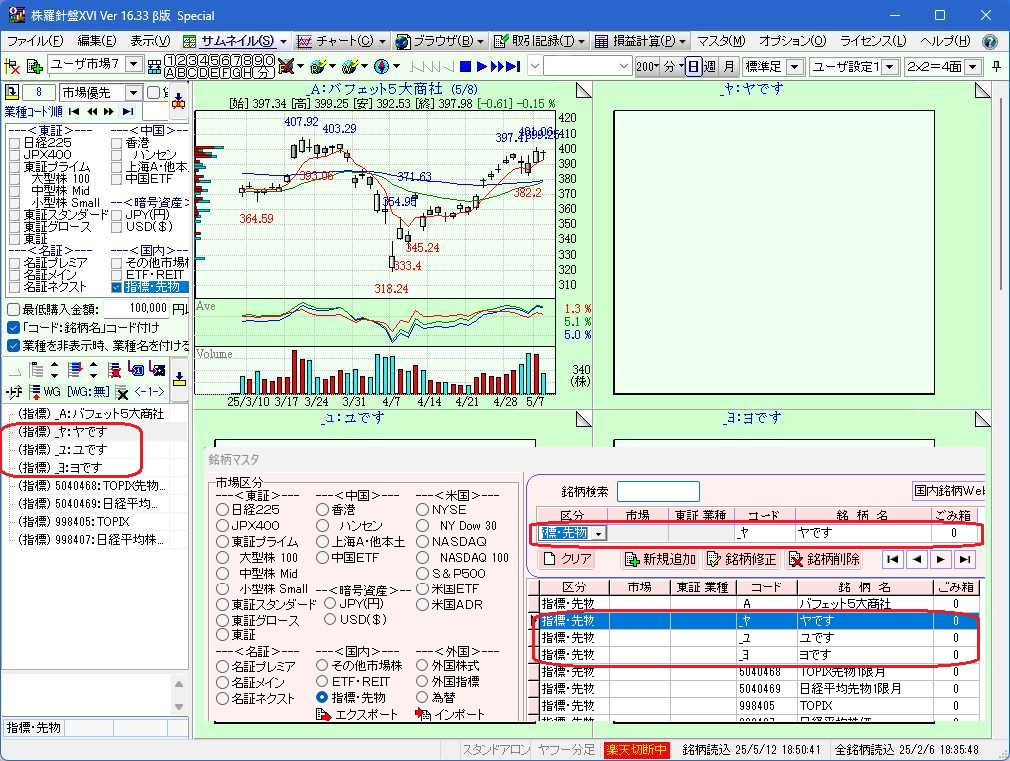The image size is (1010, 761).
Task: Toggle 業種を非表示時、業種名を付ける checkbox
Action: pos(13,345)
